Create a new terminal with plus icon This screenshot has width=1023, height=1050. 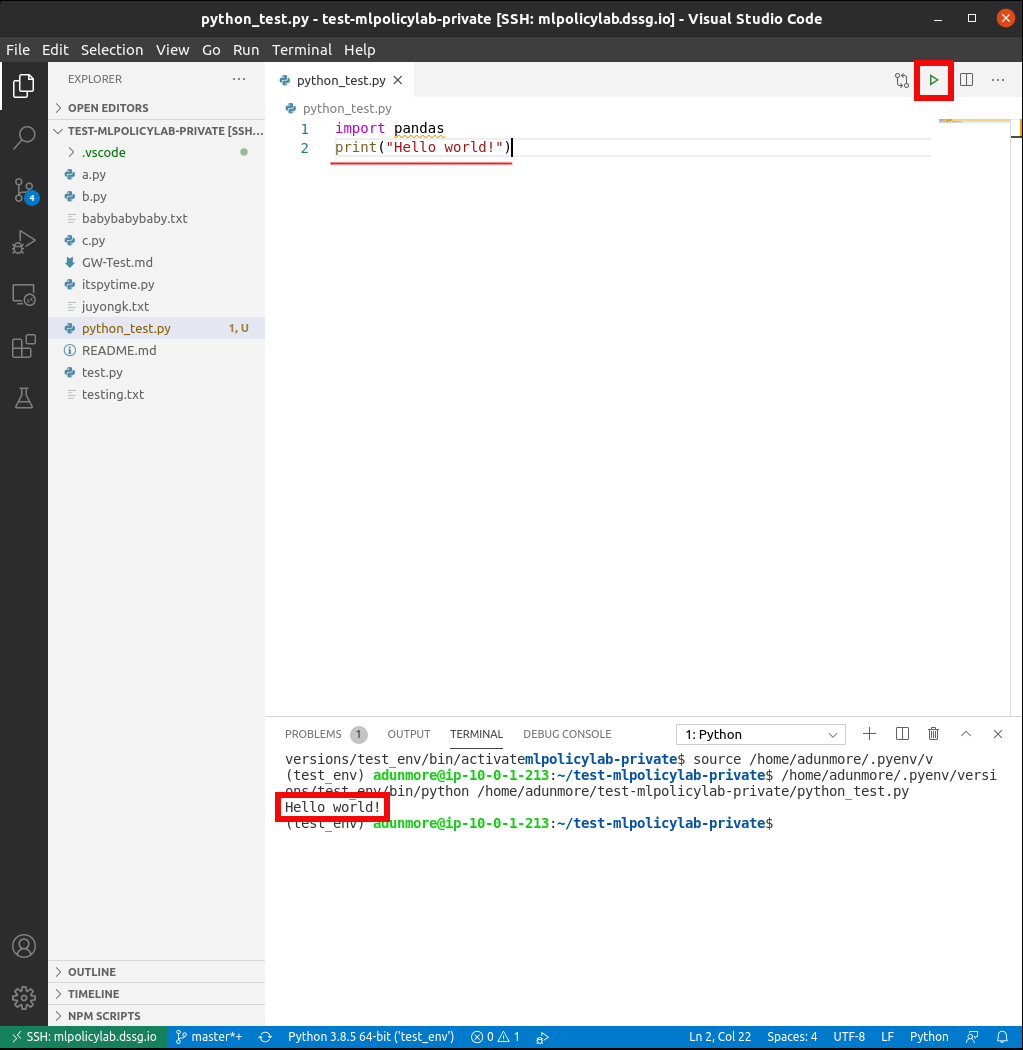869,734
